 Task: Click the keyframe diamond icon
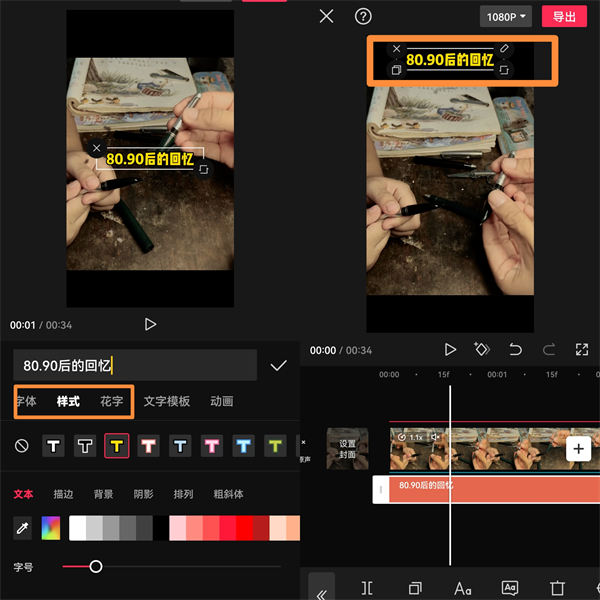click(482, 349)
